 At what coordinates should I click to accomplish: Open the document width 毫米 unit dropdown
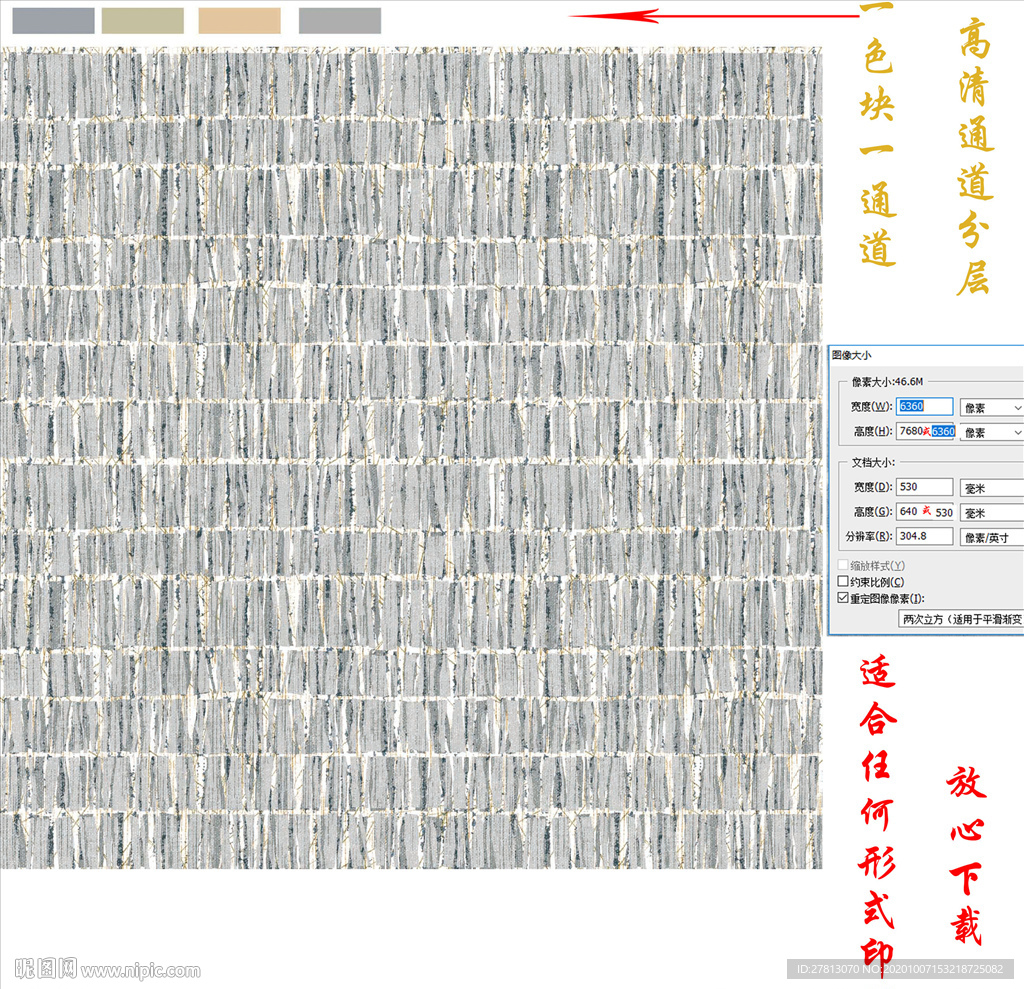tap(991, 487)
